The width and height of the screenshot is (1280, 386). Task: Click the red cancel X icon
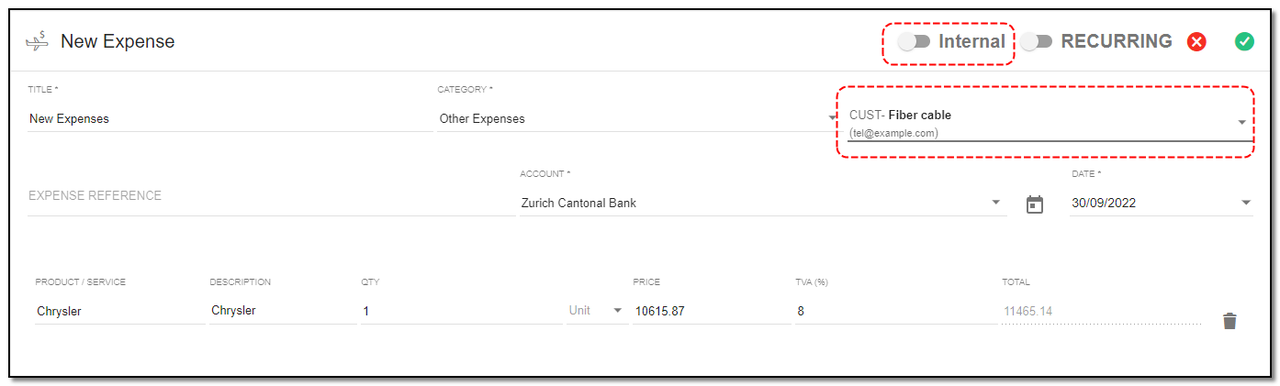coord(1196,42)
